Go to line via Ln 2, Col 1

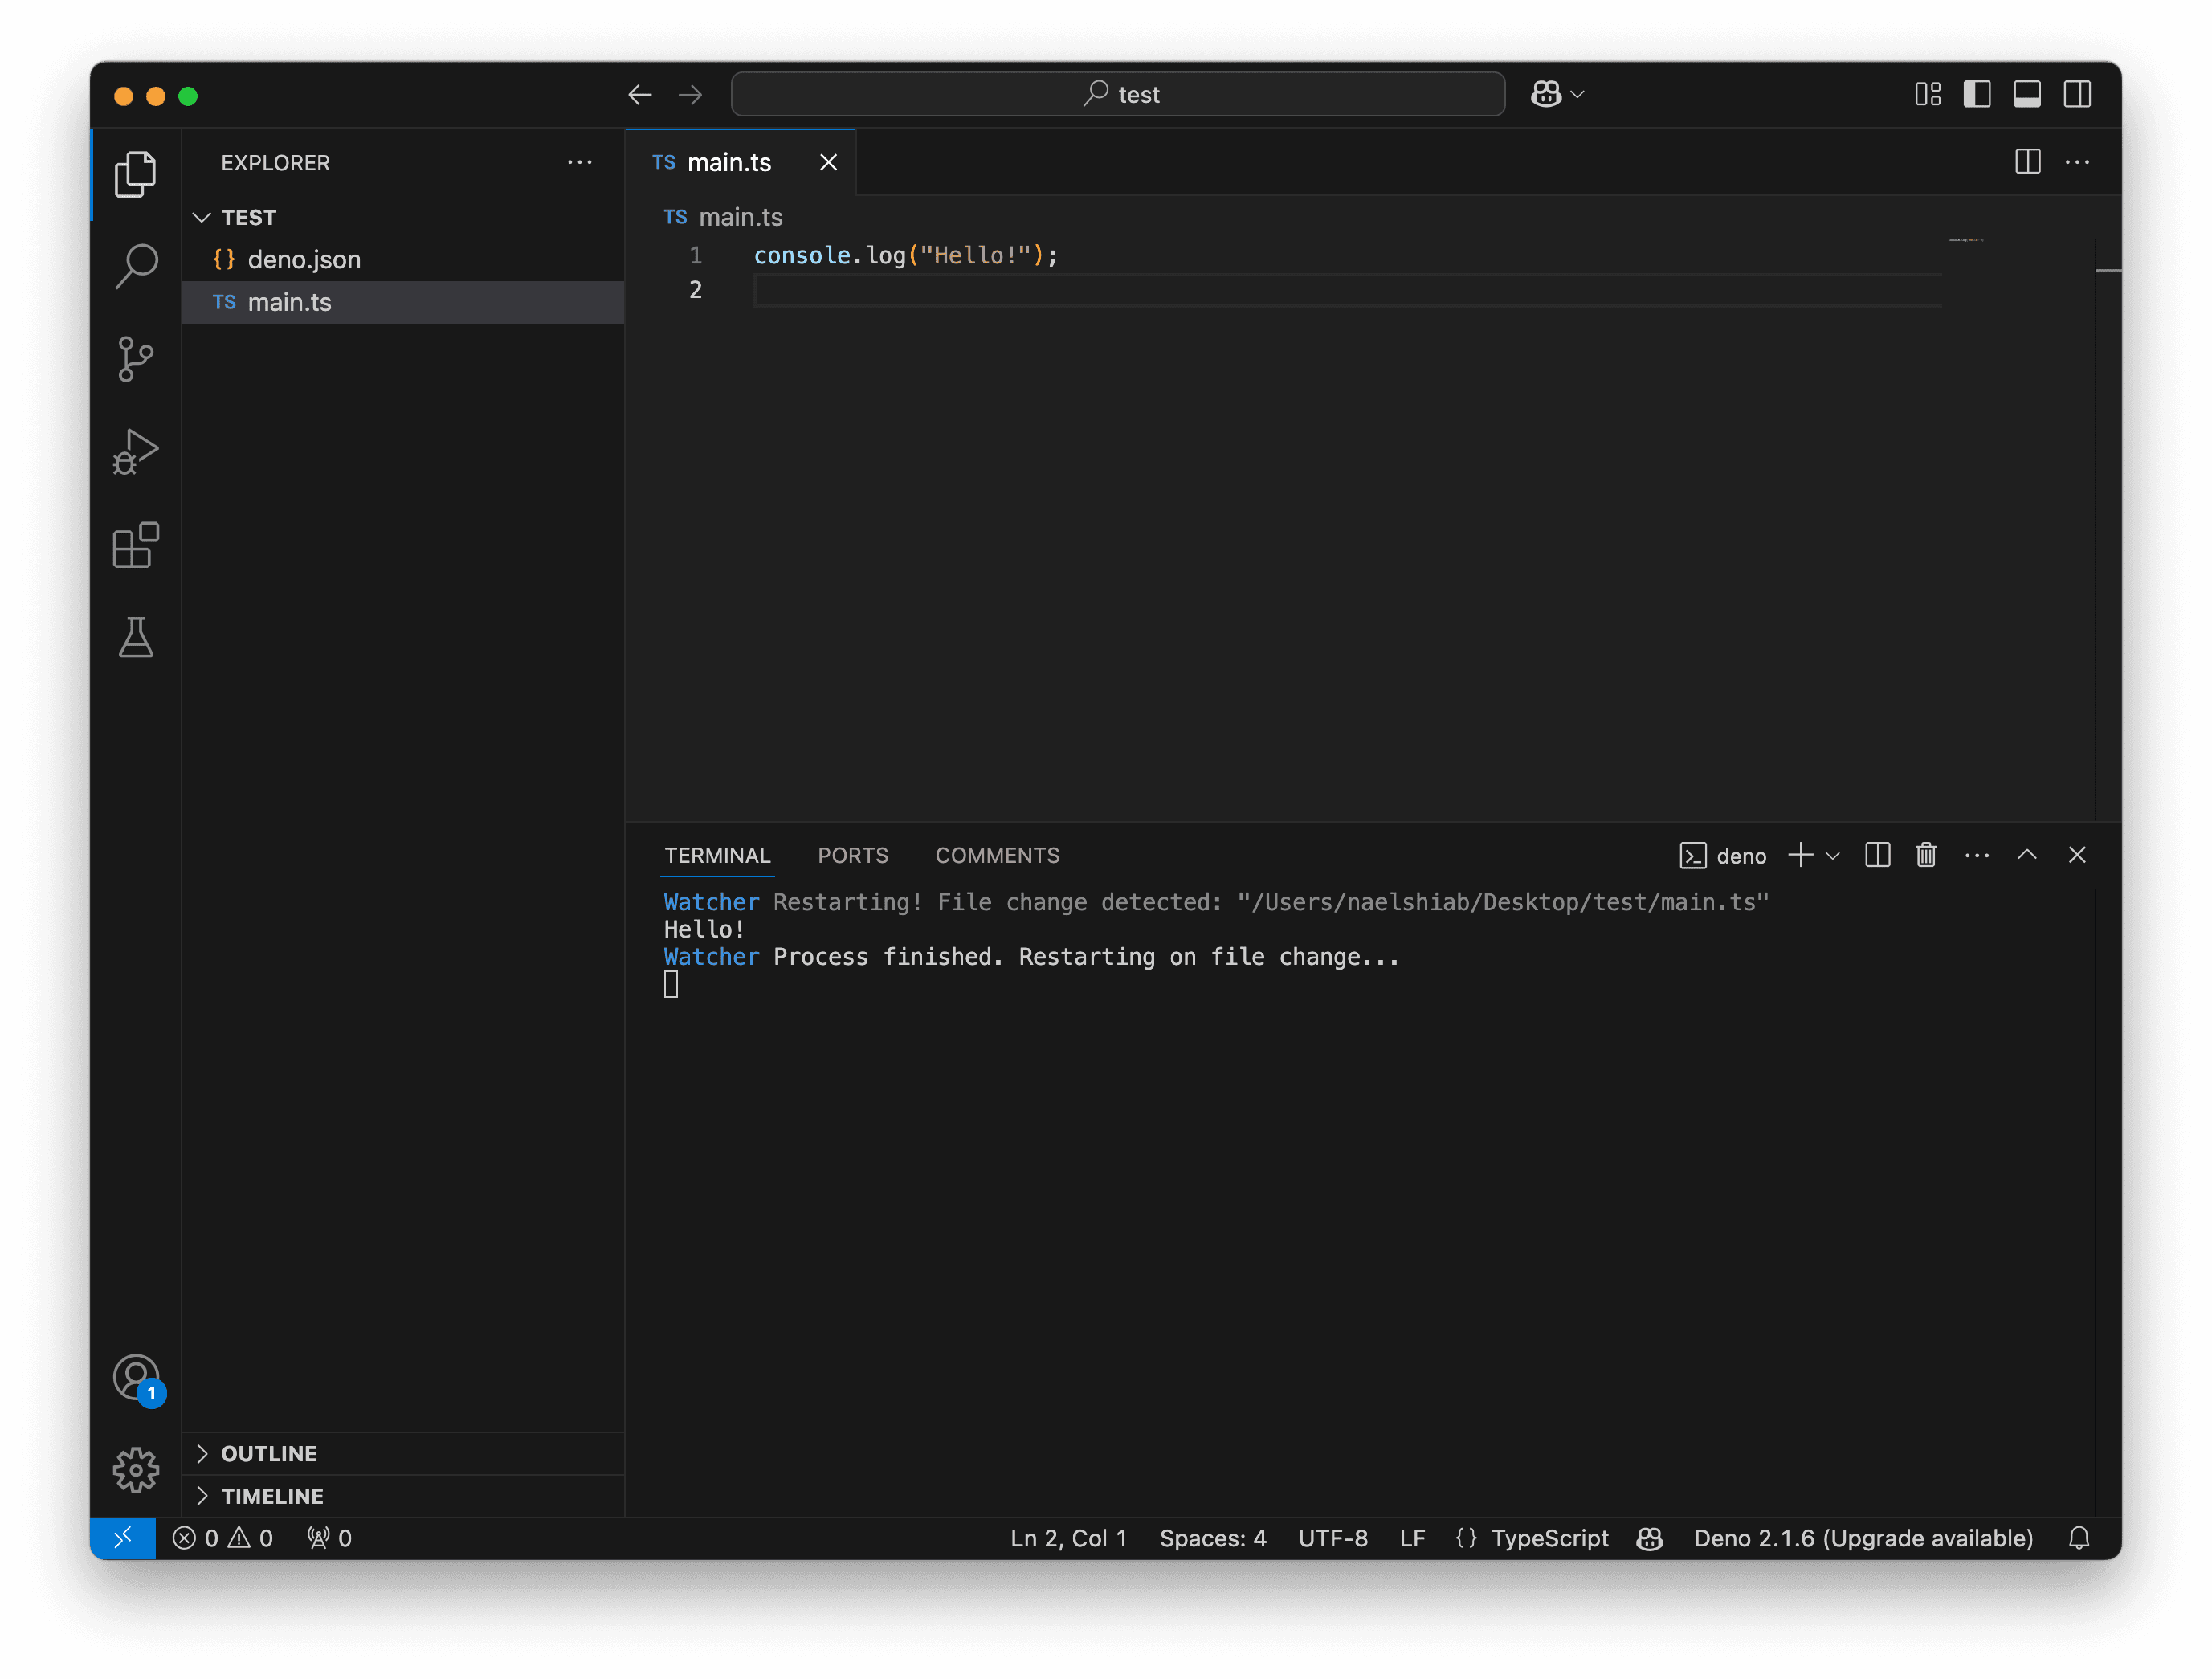coord(1068,1538)
